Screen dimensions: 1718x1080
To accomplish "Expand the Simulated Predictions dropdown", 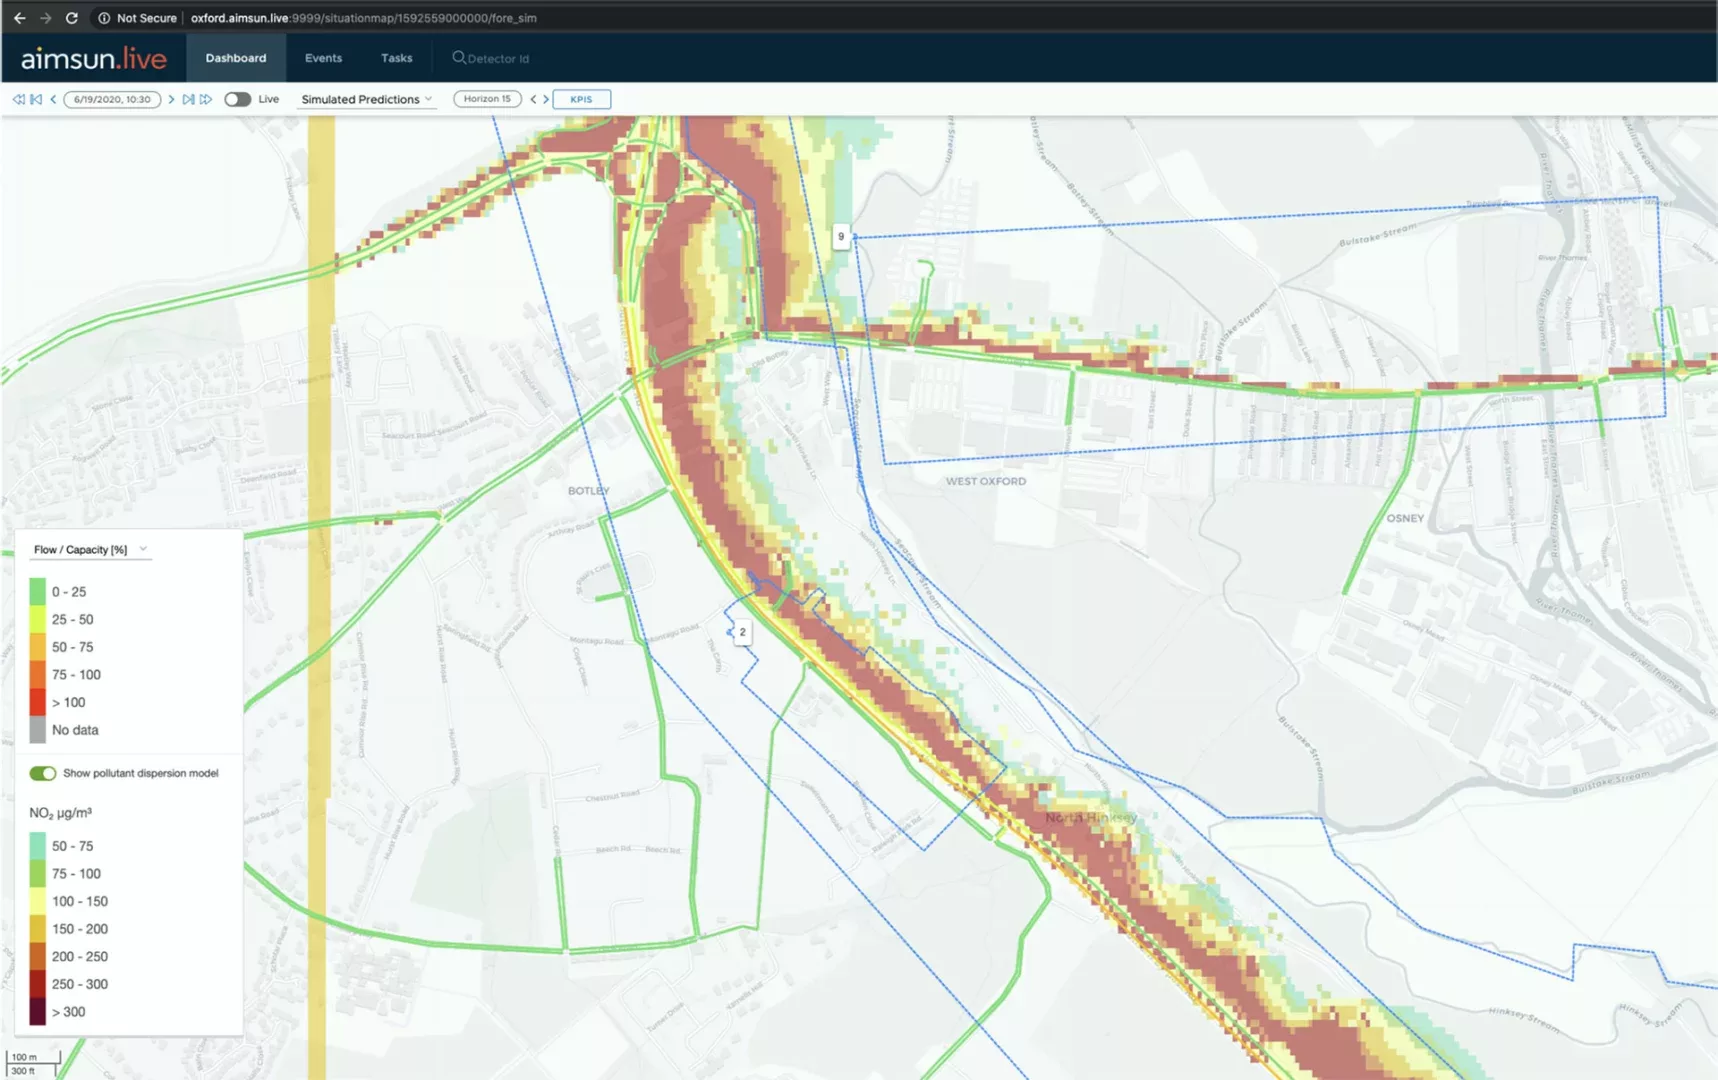I will tap(366, 99).
